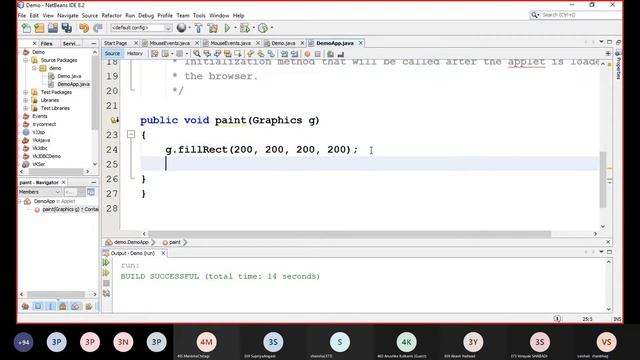Image resolution: width=640 pixels, height=360 pixels.
Task: Open the Run Project dropdown arrow
Action: point(235,28)
